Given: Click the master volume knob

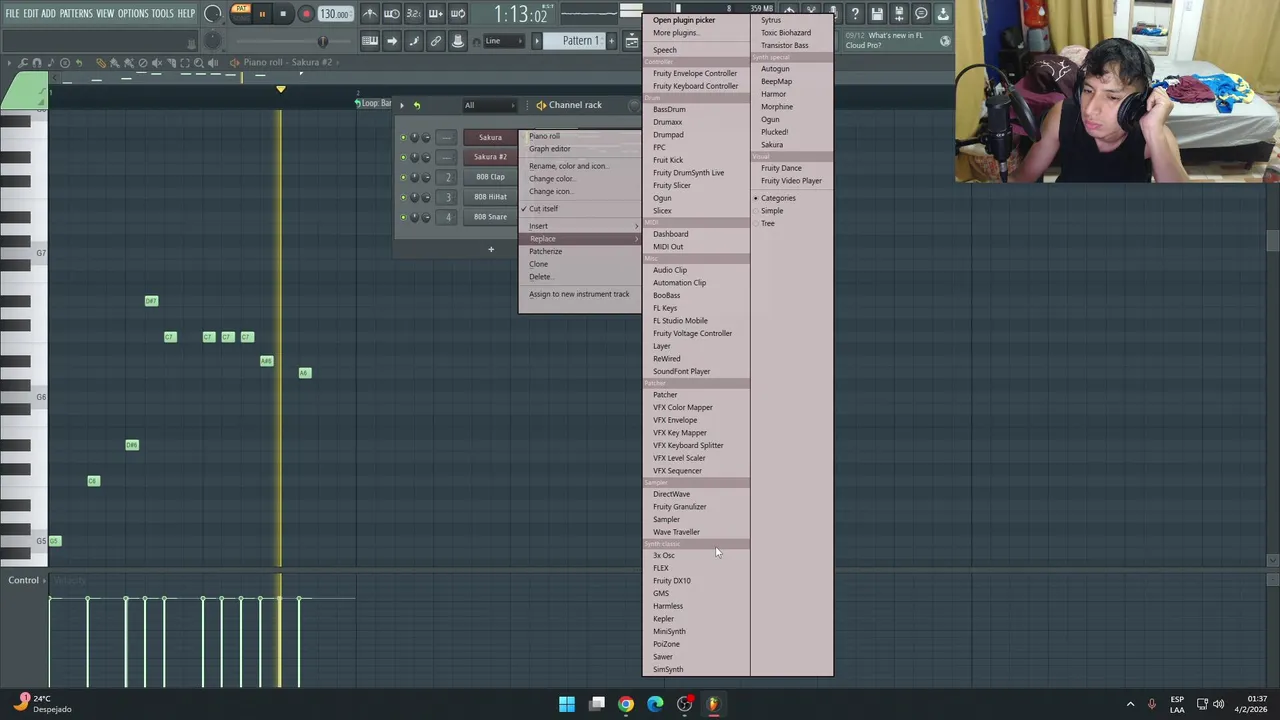Looking at the screenshot, I should click(213, 14).
